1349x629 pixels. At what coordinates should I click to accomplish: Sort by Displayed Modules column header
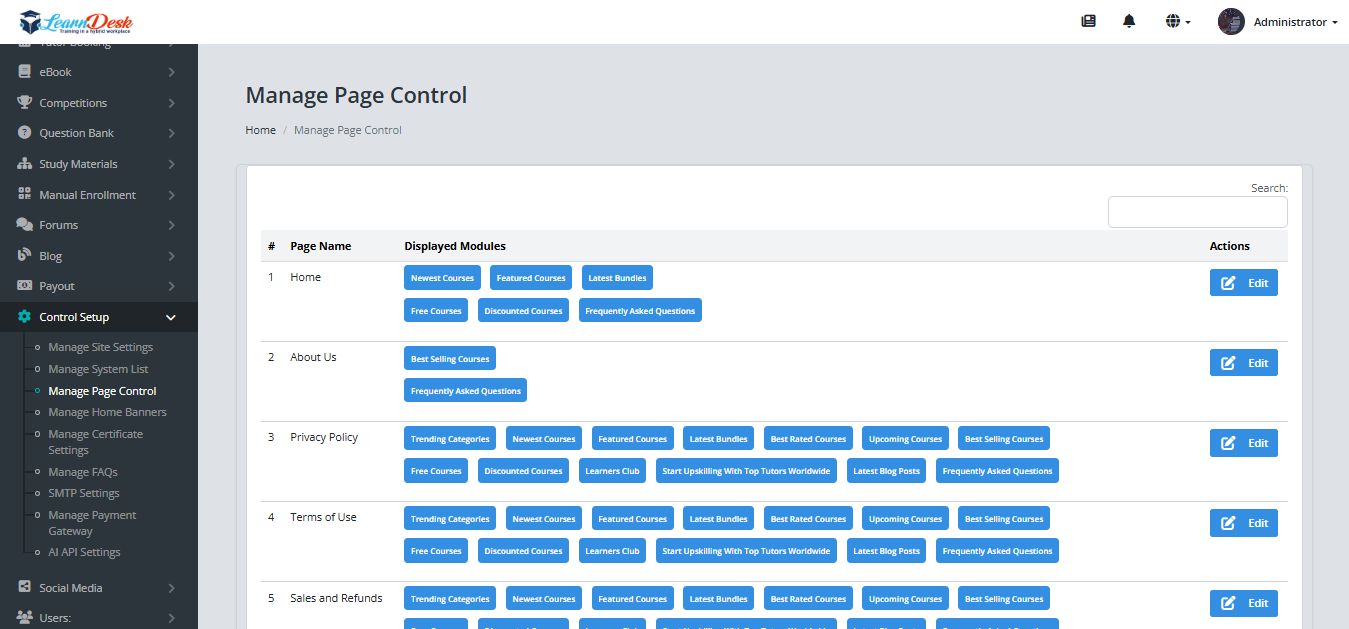point(455,246)
